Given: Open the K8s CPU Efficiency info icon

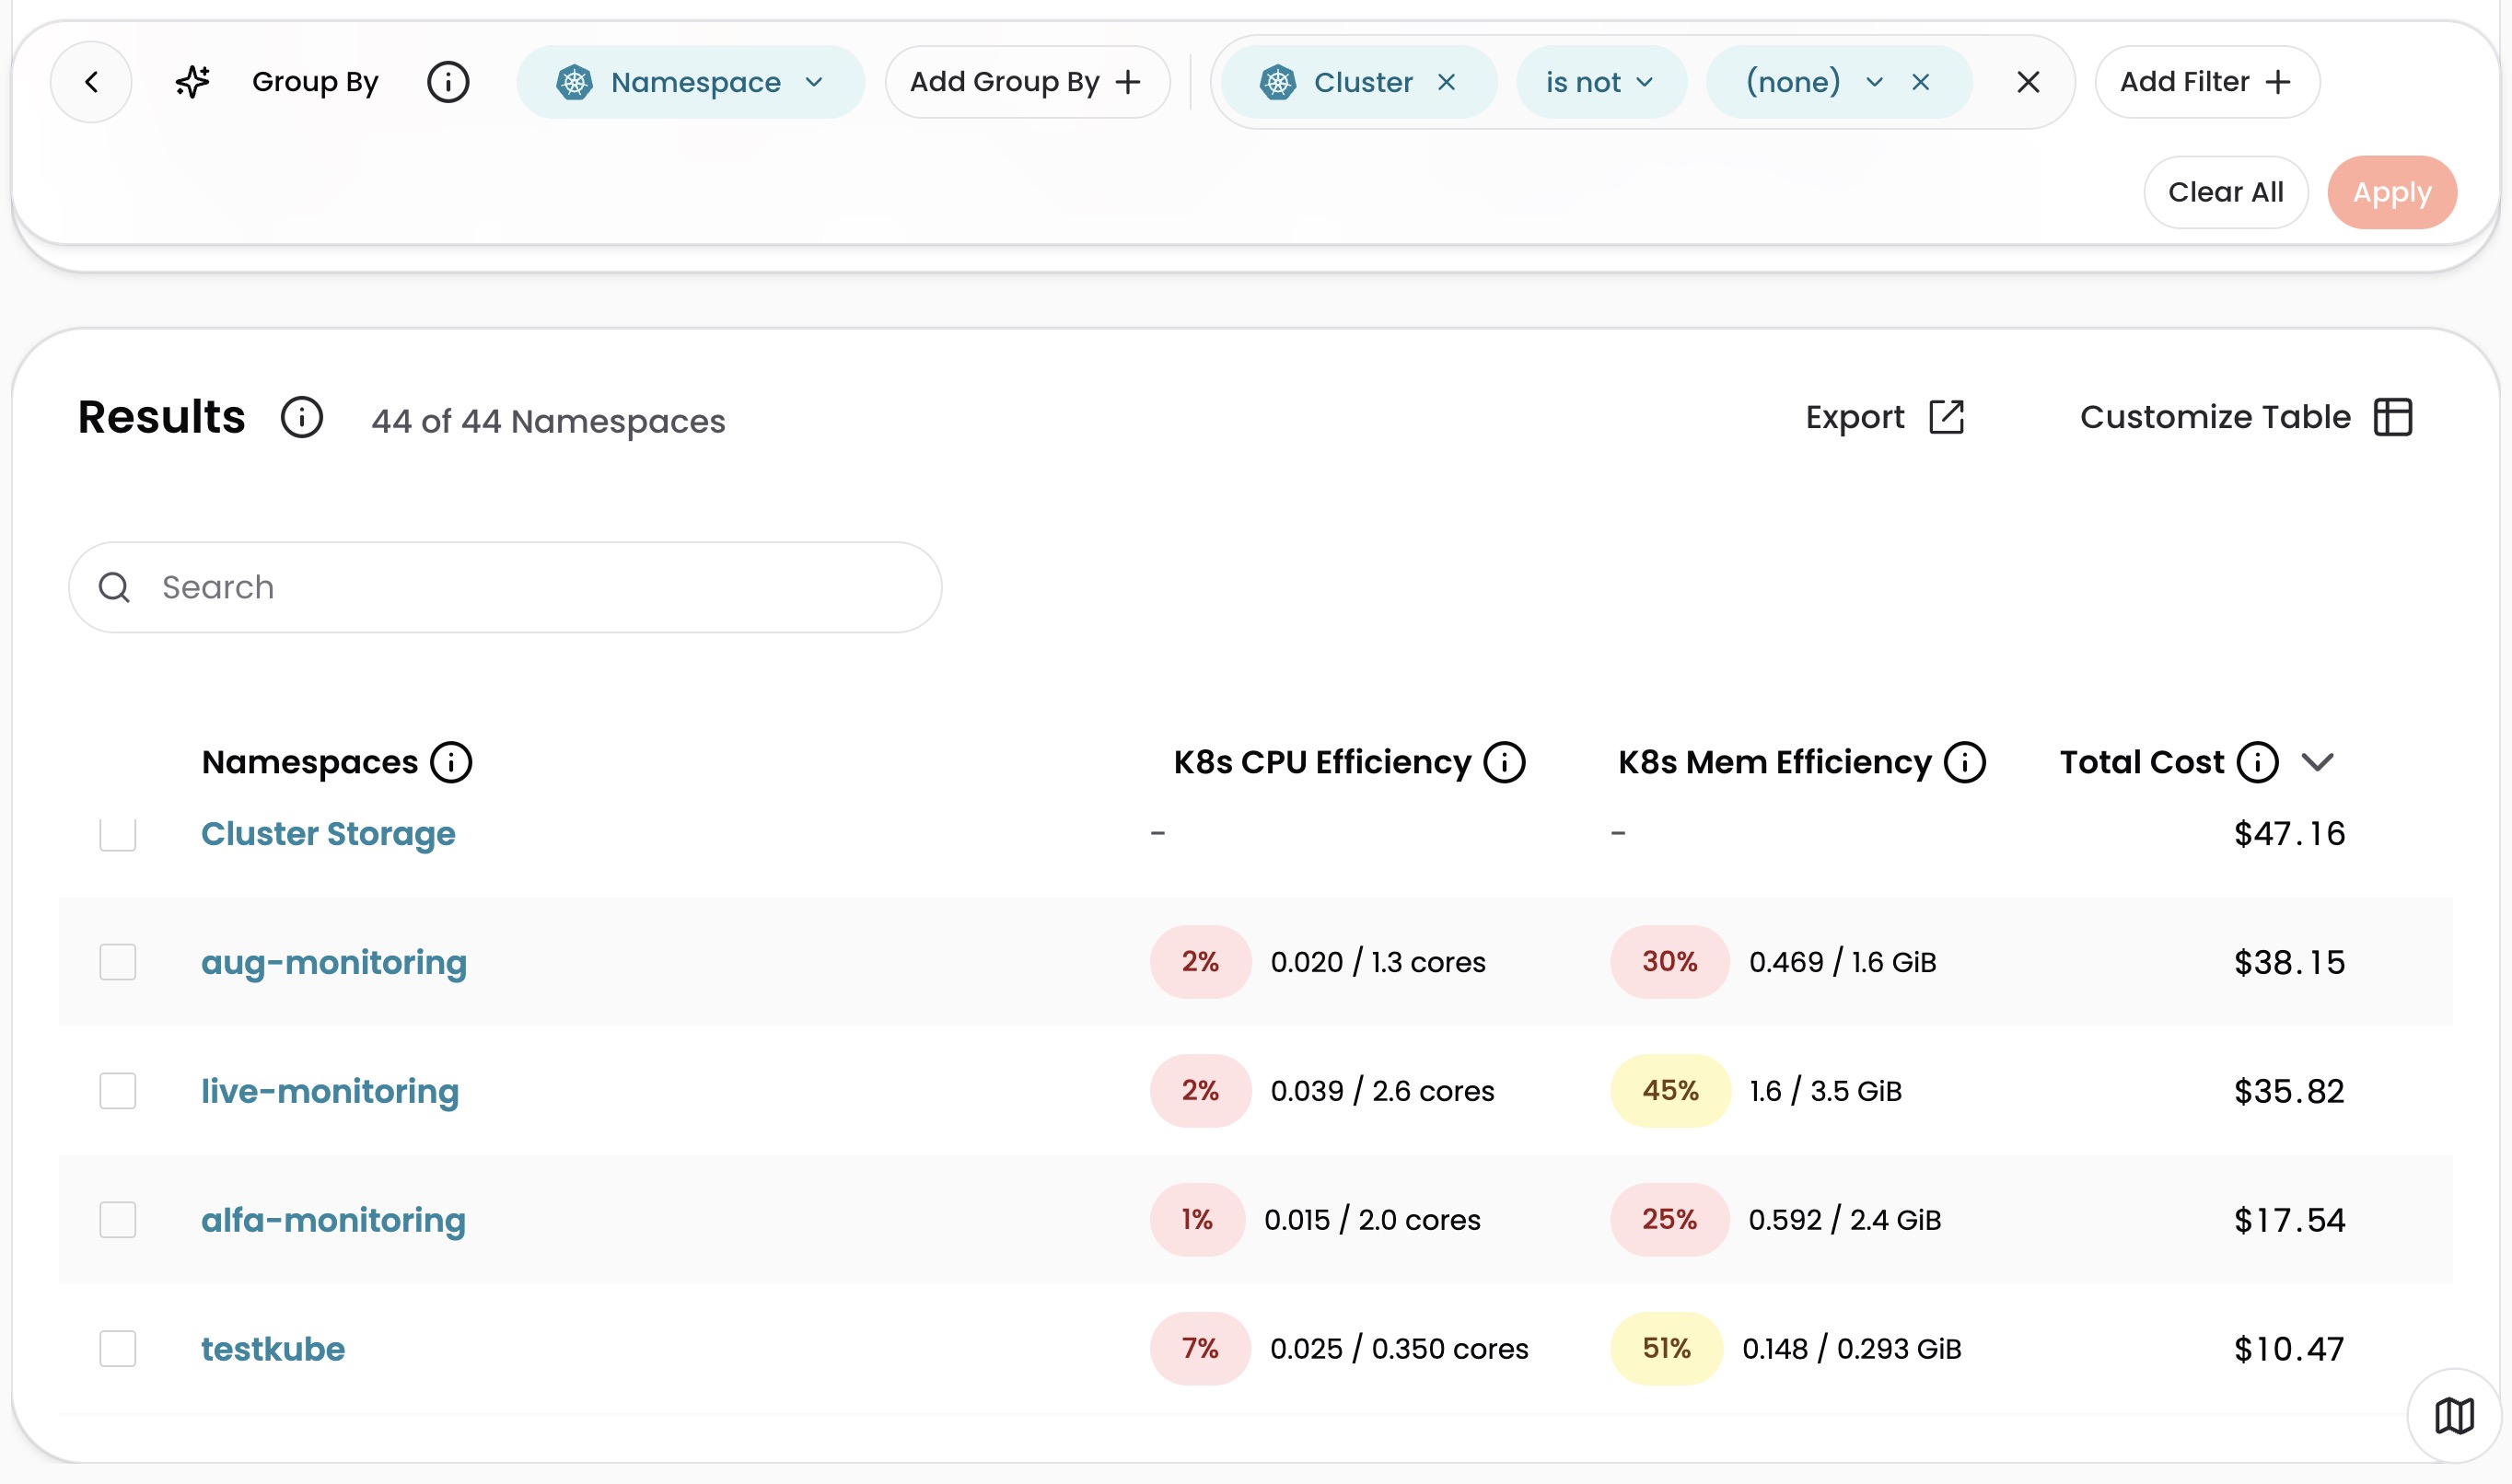Looking at the screenshot, I should (x=1504, y=762).
